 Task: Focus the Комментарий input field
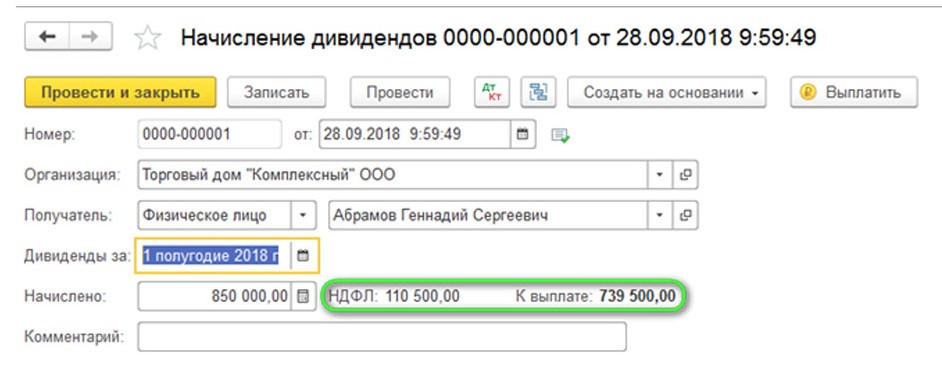382,336
